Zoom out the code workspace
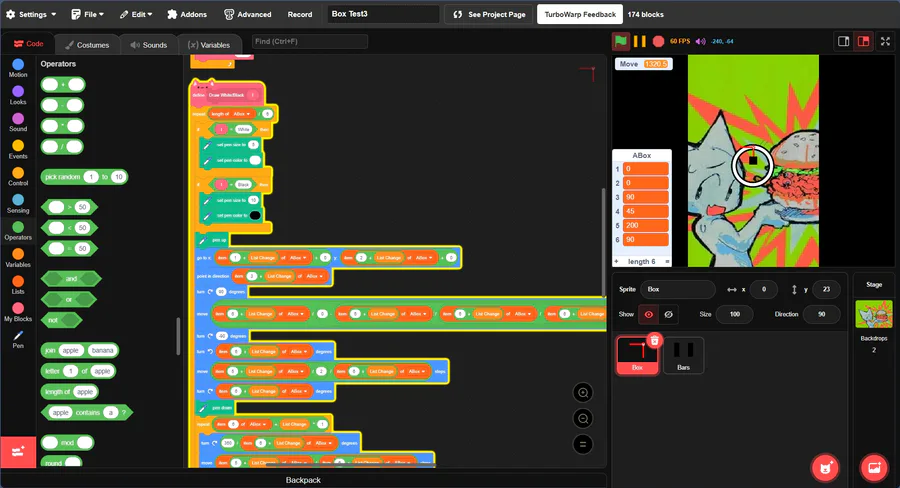 (x=583, y=419)
